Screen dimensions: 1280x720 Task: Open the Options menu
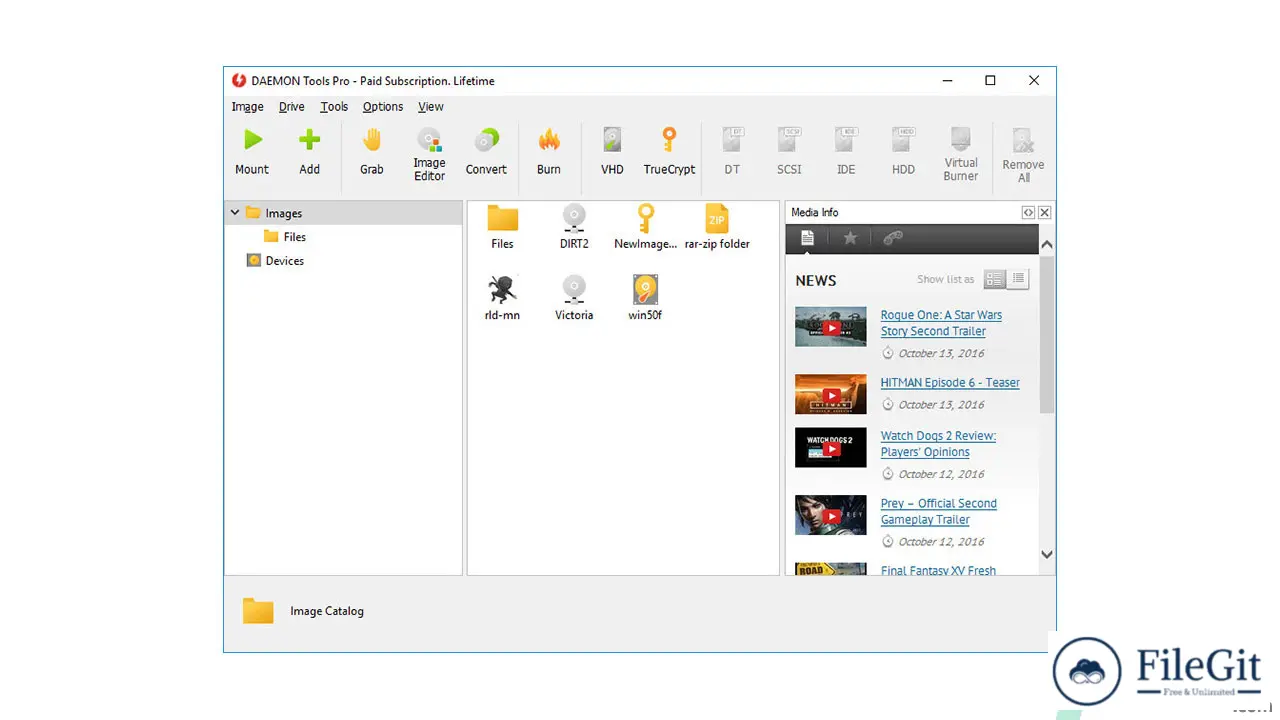383,107
